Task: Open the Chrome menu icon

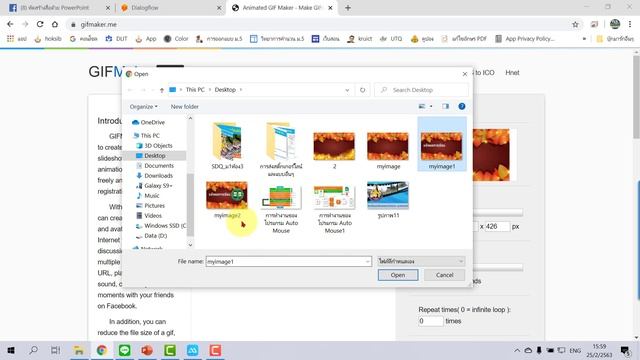Action: tap(630, 24)
